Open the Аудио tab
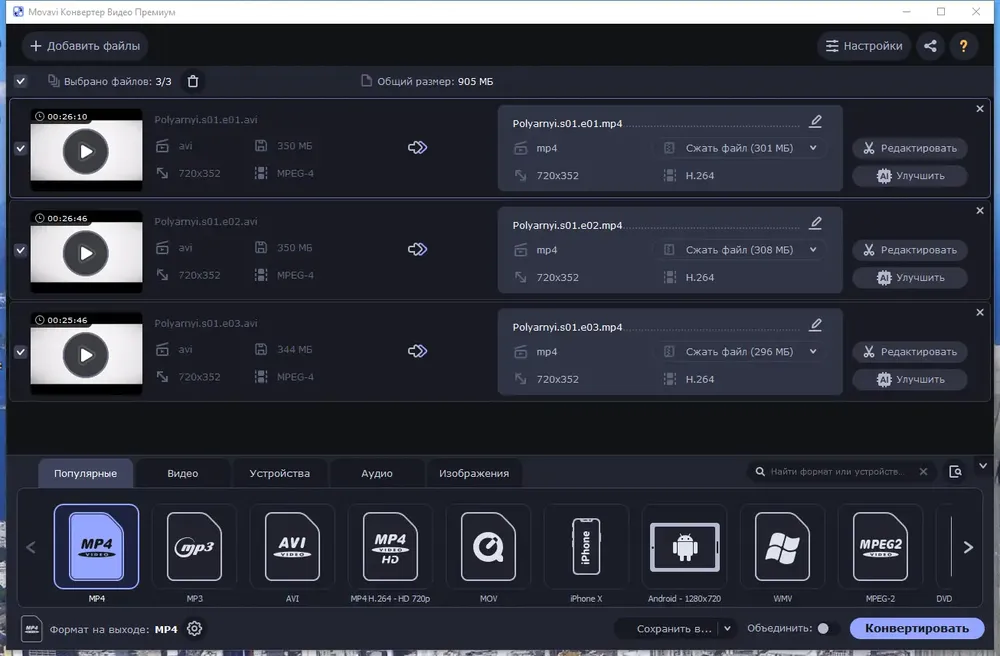Image resolution: width=1000 pixels, height=656 pixels. tap(377, 474)
